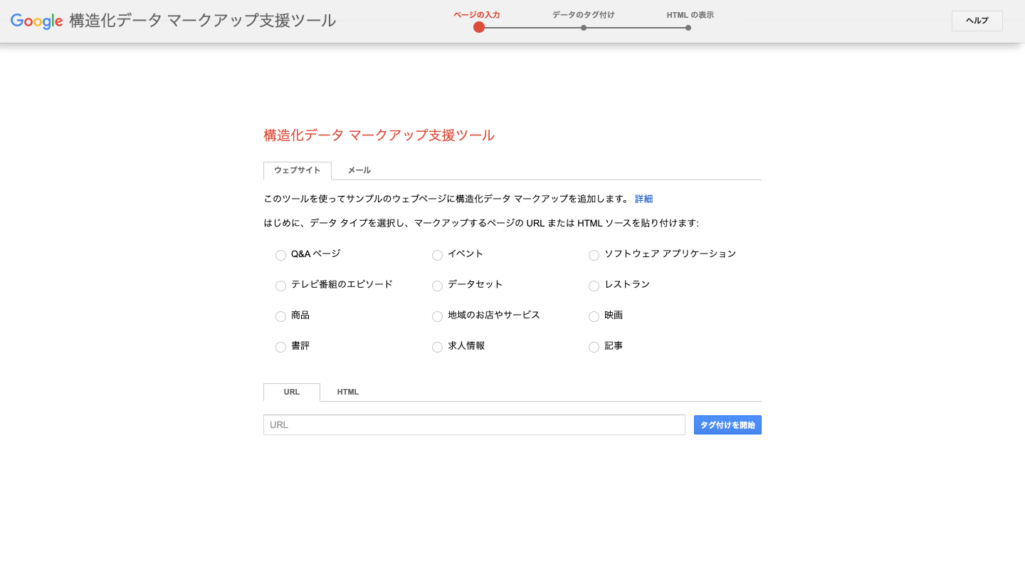This screenshot has height=562, width=1025.
Task: Click the sentence starting with このツールを使って
Action: point(446,199)
